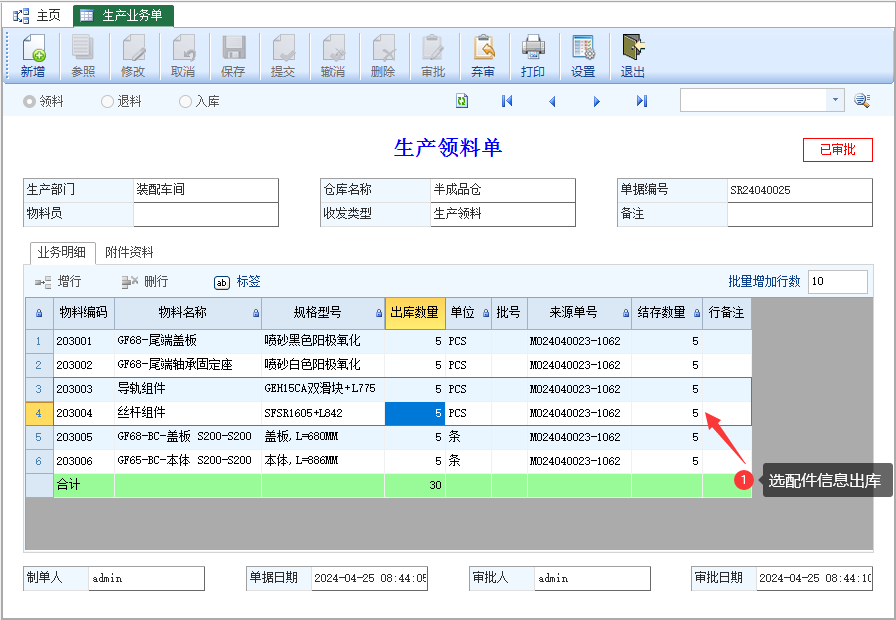Select the 入库 radio button
The image size is (896, 620).
coord(185,101)
